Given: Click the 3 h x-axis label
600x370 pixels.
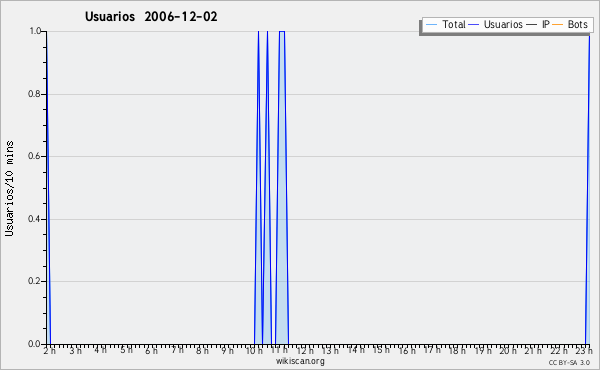Looking at the screenshot, I should pos(75,350).
